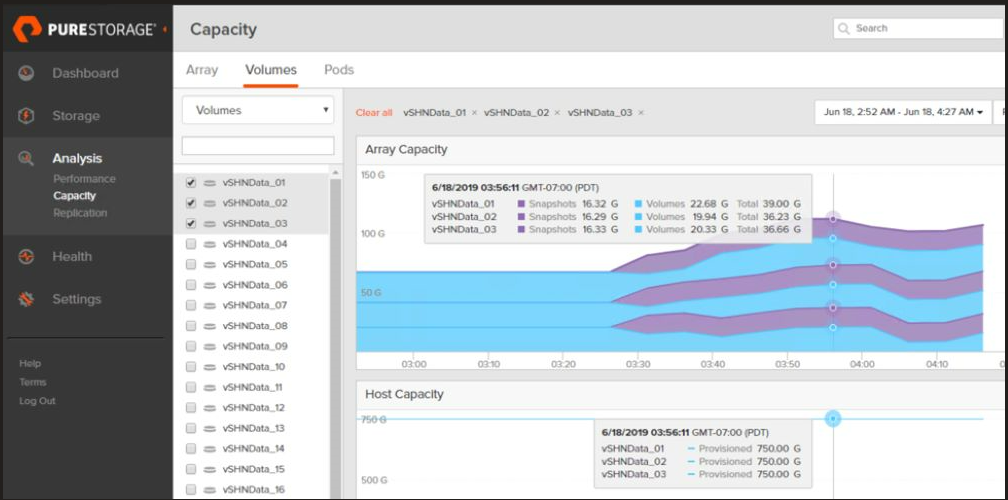Click the Host Capacity panel title
The height and width of the screenshot is (500, 1008).
point(404,394)
